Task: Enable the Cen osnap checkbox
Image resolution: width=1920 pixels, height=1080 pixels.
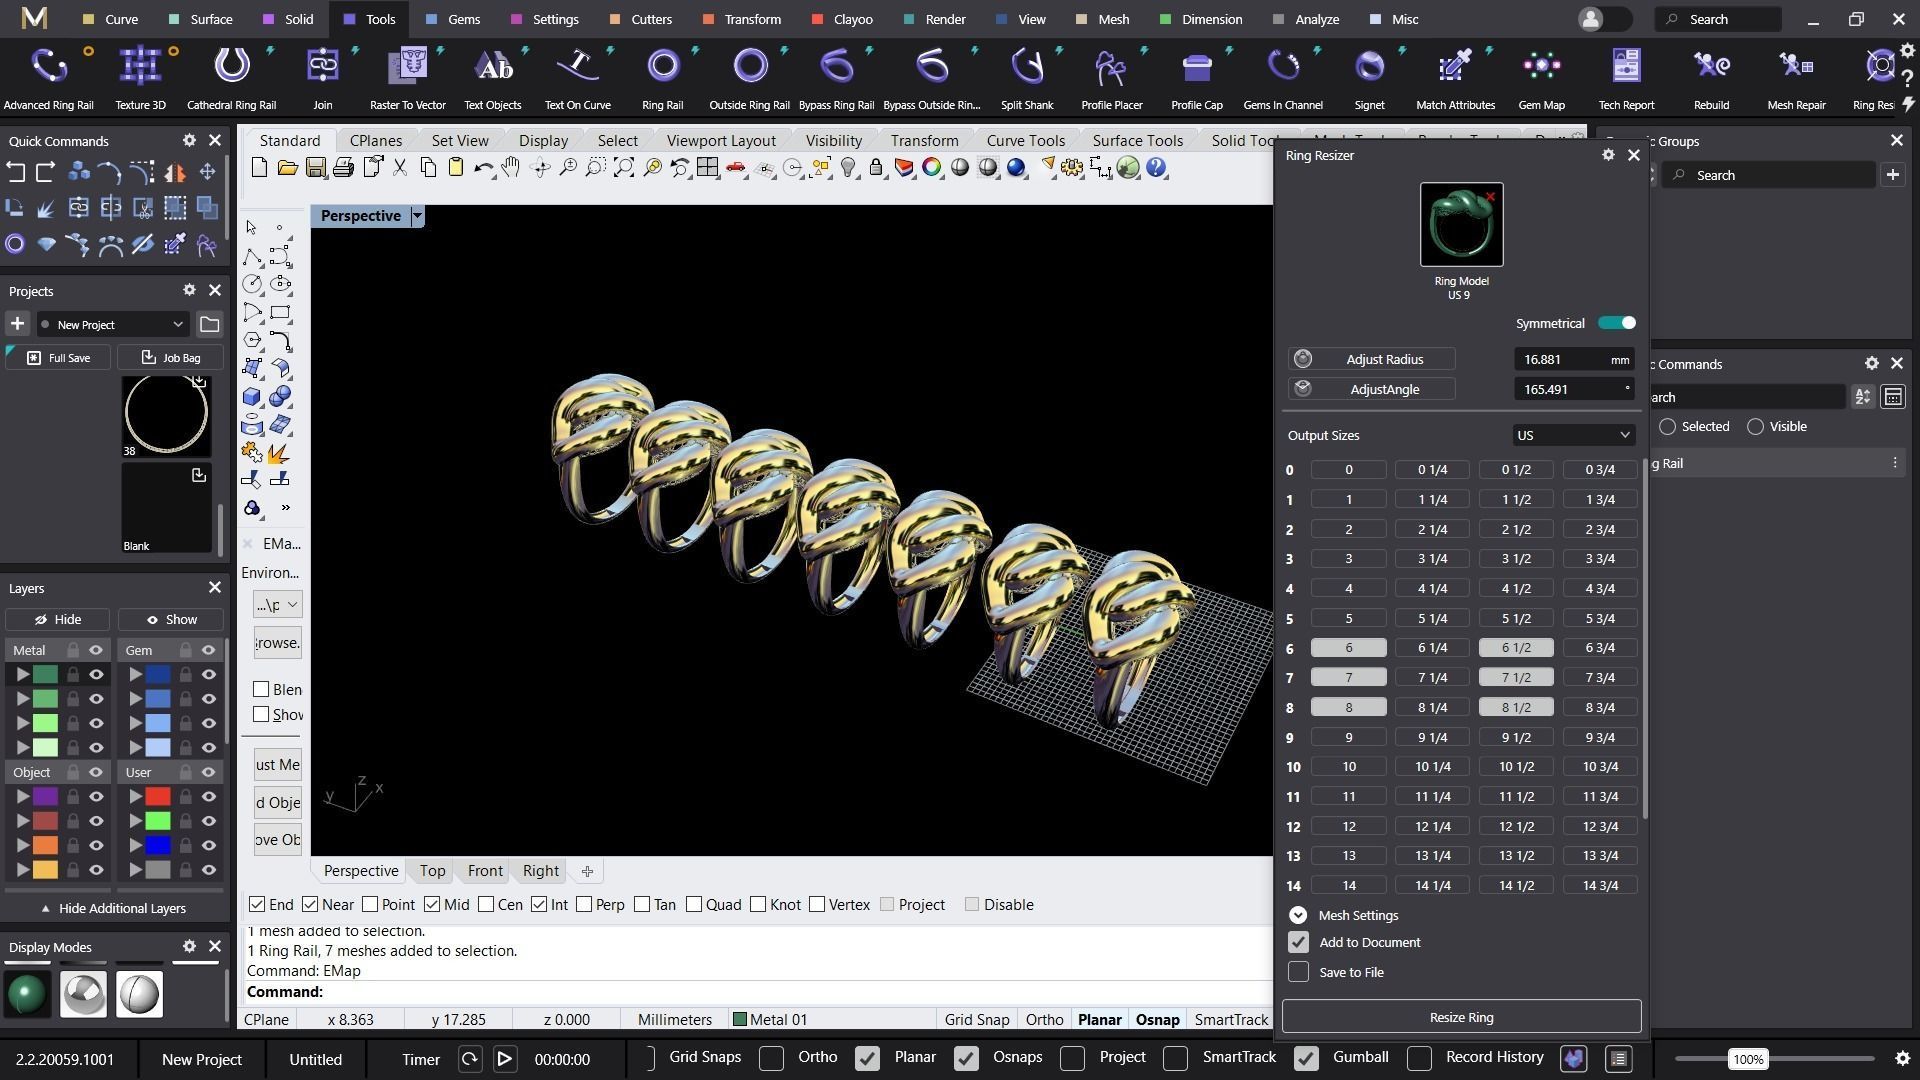Action: tap(486, 904)
